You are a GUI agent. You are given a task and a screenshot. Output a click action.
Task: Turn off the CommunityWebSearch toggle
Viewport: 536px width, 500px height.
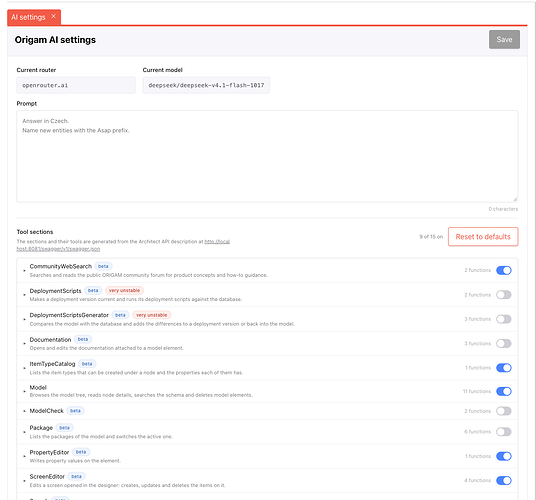coord(504,270)
